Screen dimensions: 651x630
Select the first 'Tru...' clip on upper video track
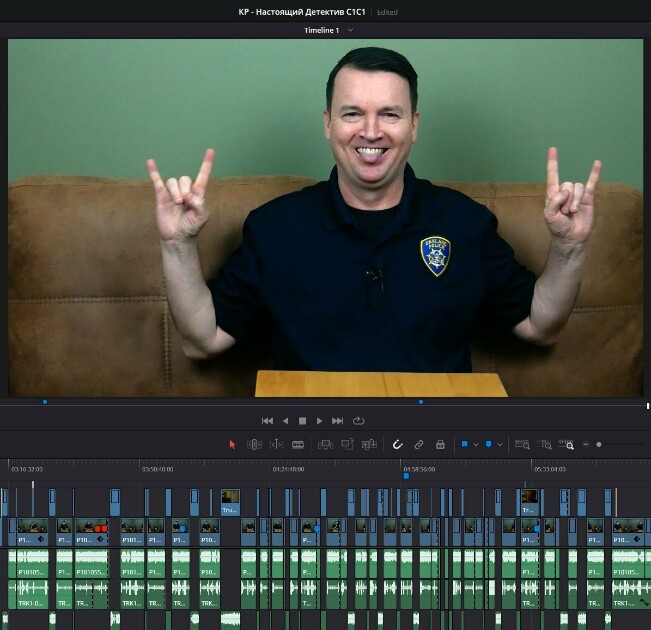[x=230, y=502]
